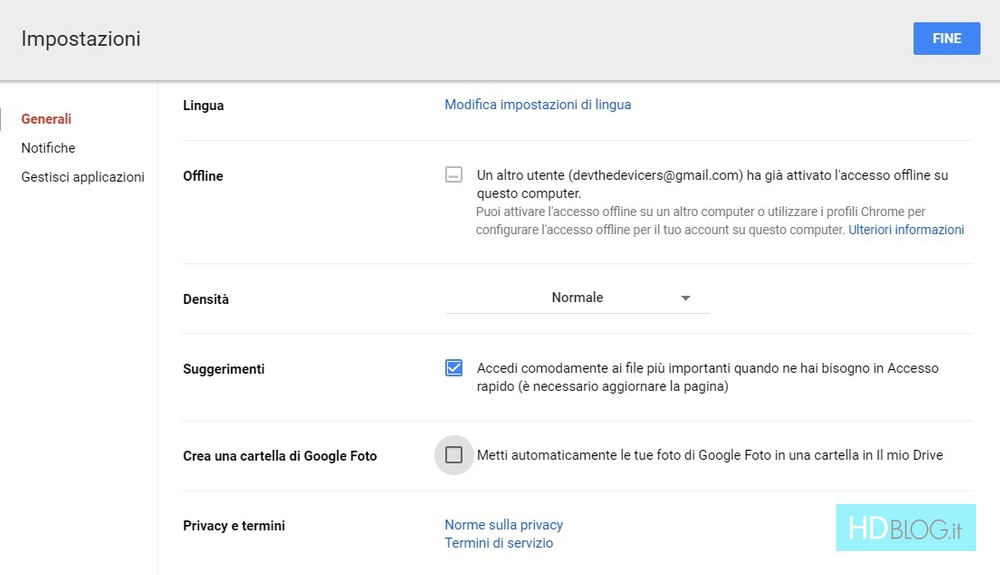Image resolution: width=1000 pixels, height=575 pixels.
Task: Enable the Google Foto folder checkbox
Action: pos(453,455)
